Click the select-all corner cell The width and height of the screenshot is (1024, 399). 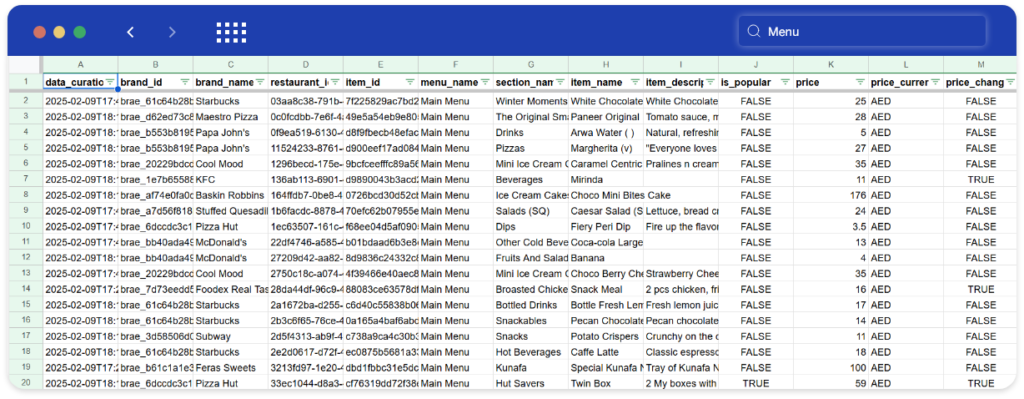click(25, 65)
